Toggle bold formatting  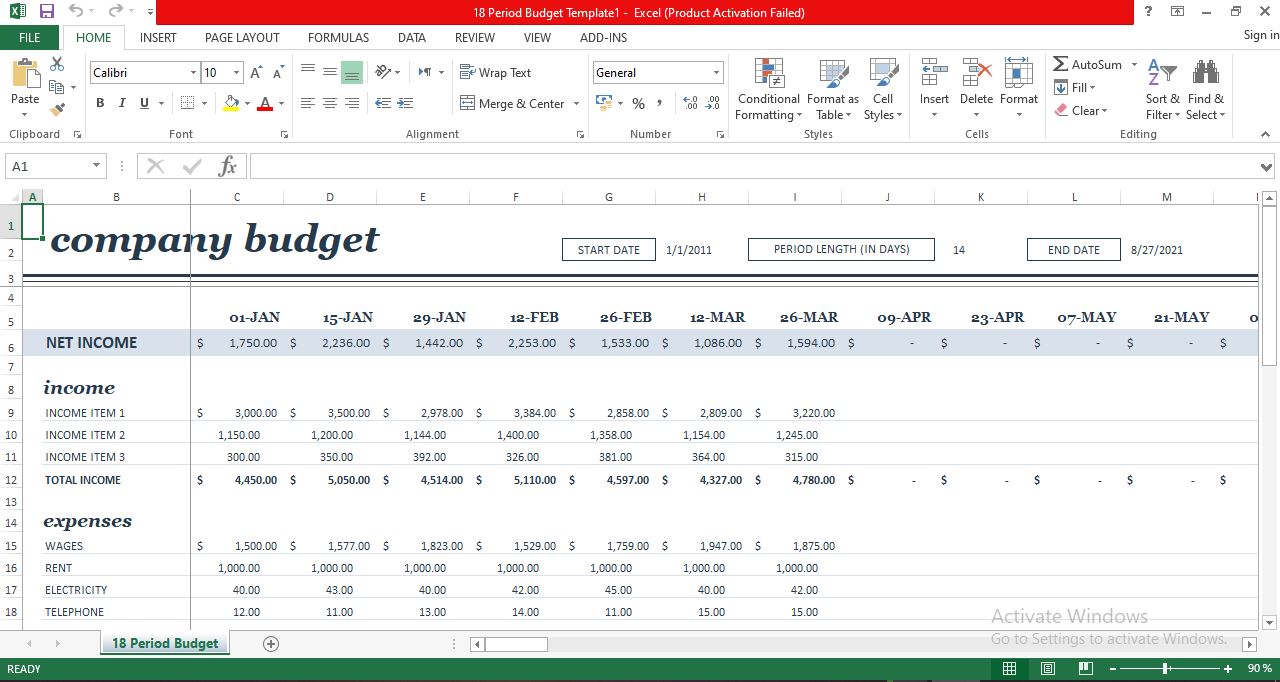click(99, 103)
